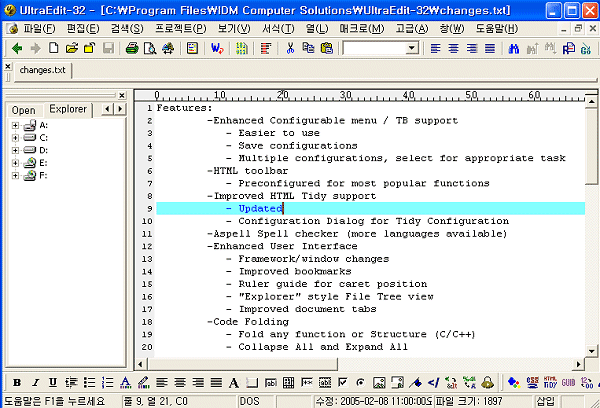Click the DOS indicator in the status bar
Screen dimensions: 600x408
(249, 401)
